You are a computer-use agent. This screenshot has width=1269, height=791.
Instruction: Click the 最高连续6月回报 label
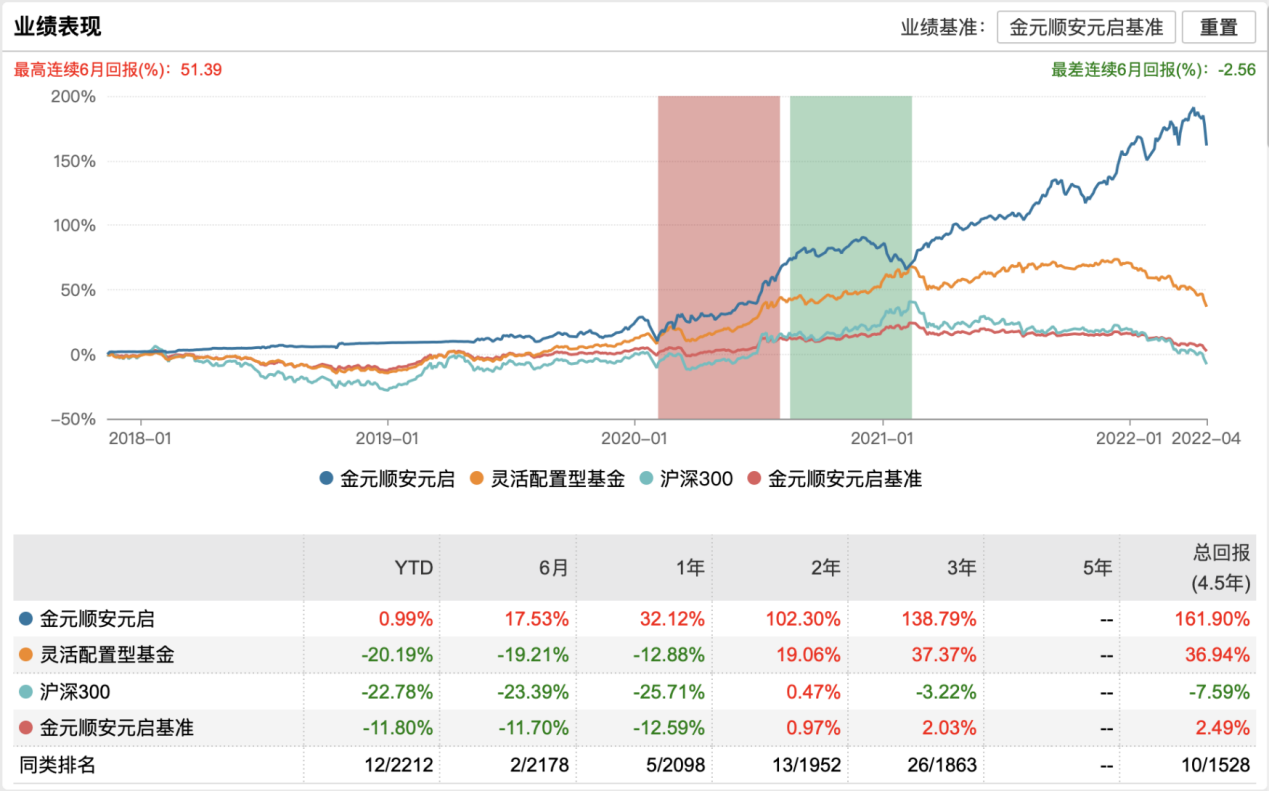[x=117, y=70]
